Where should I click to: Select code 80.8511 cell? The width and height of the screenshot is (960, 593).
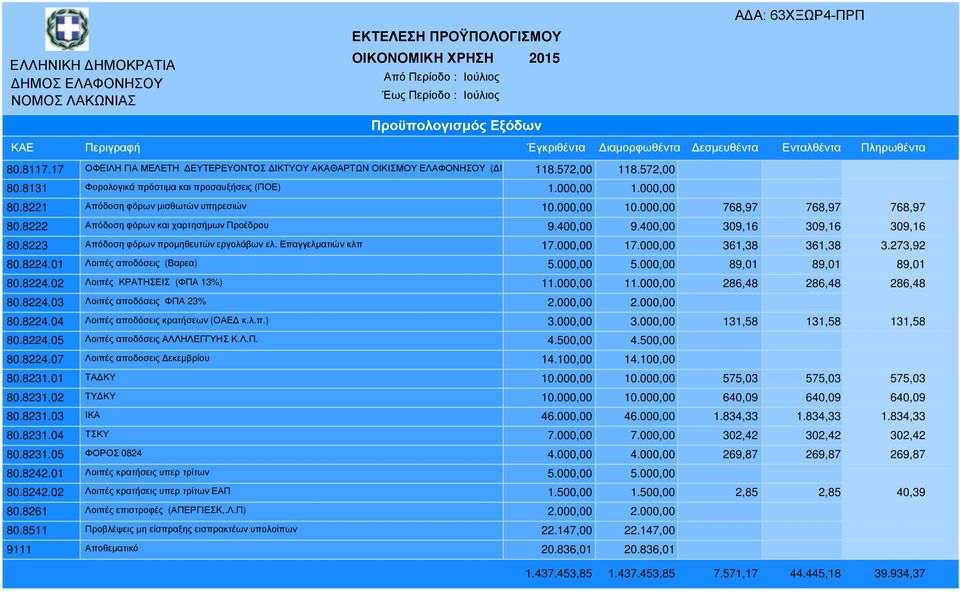click(40, 529)
